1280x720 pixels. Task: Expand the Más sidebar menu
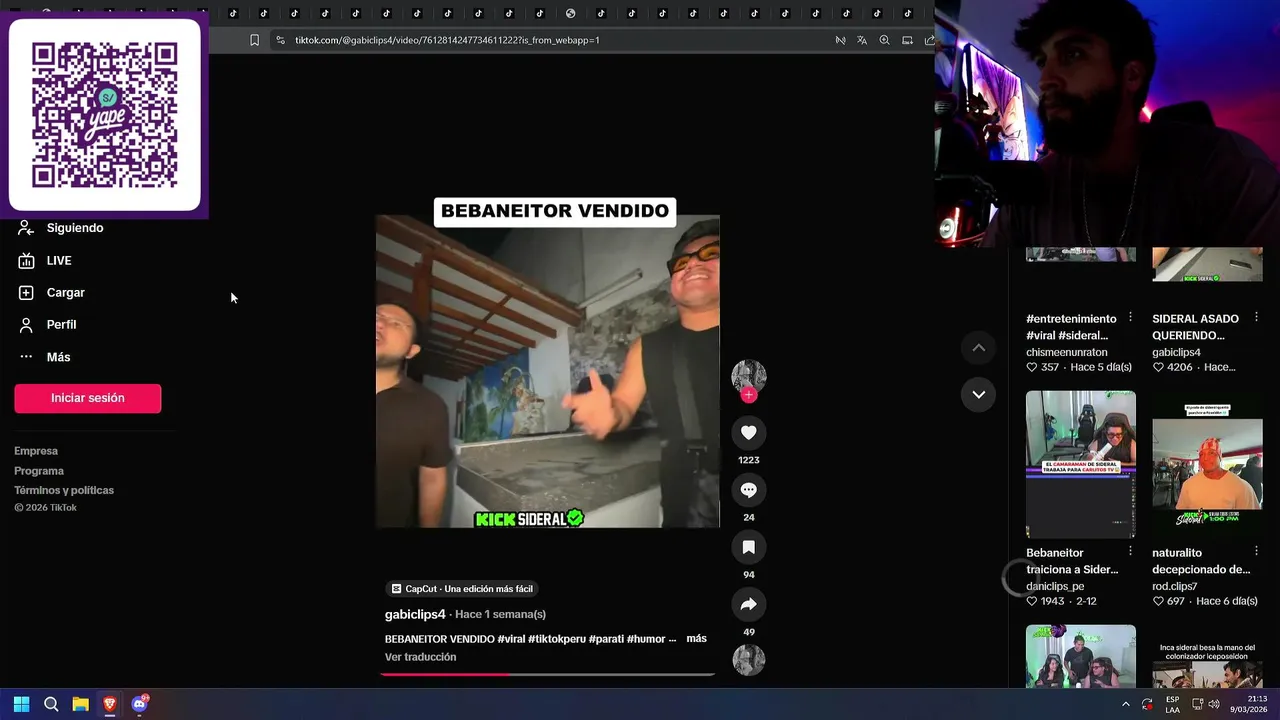click(45, 357)
